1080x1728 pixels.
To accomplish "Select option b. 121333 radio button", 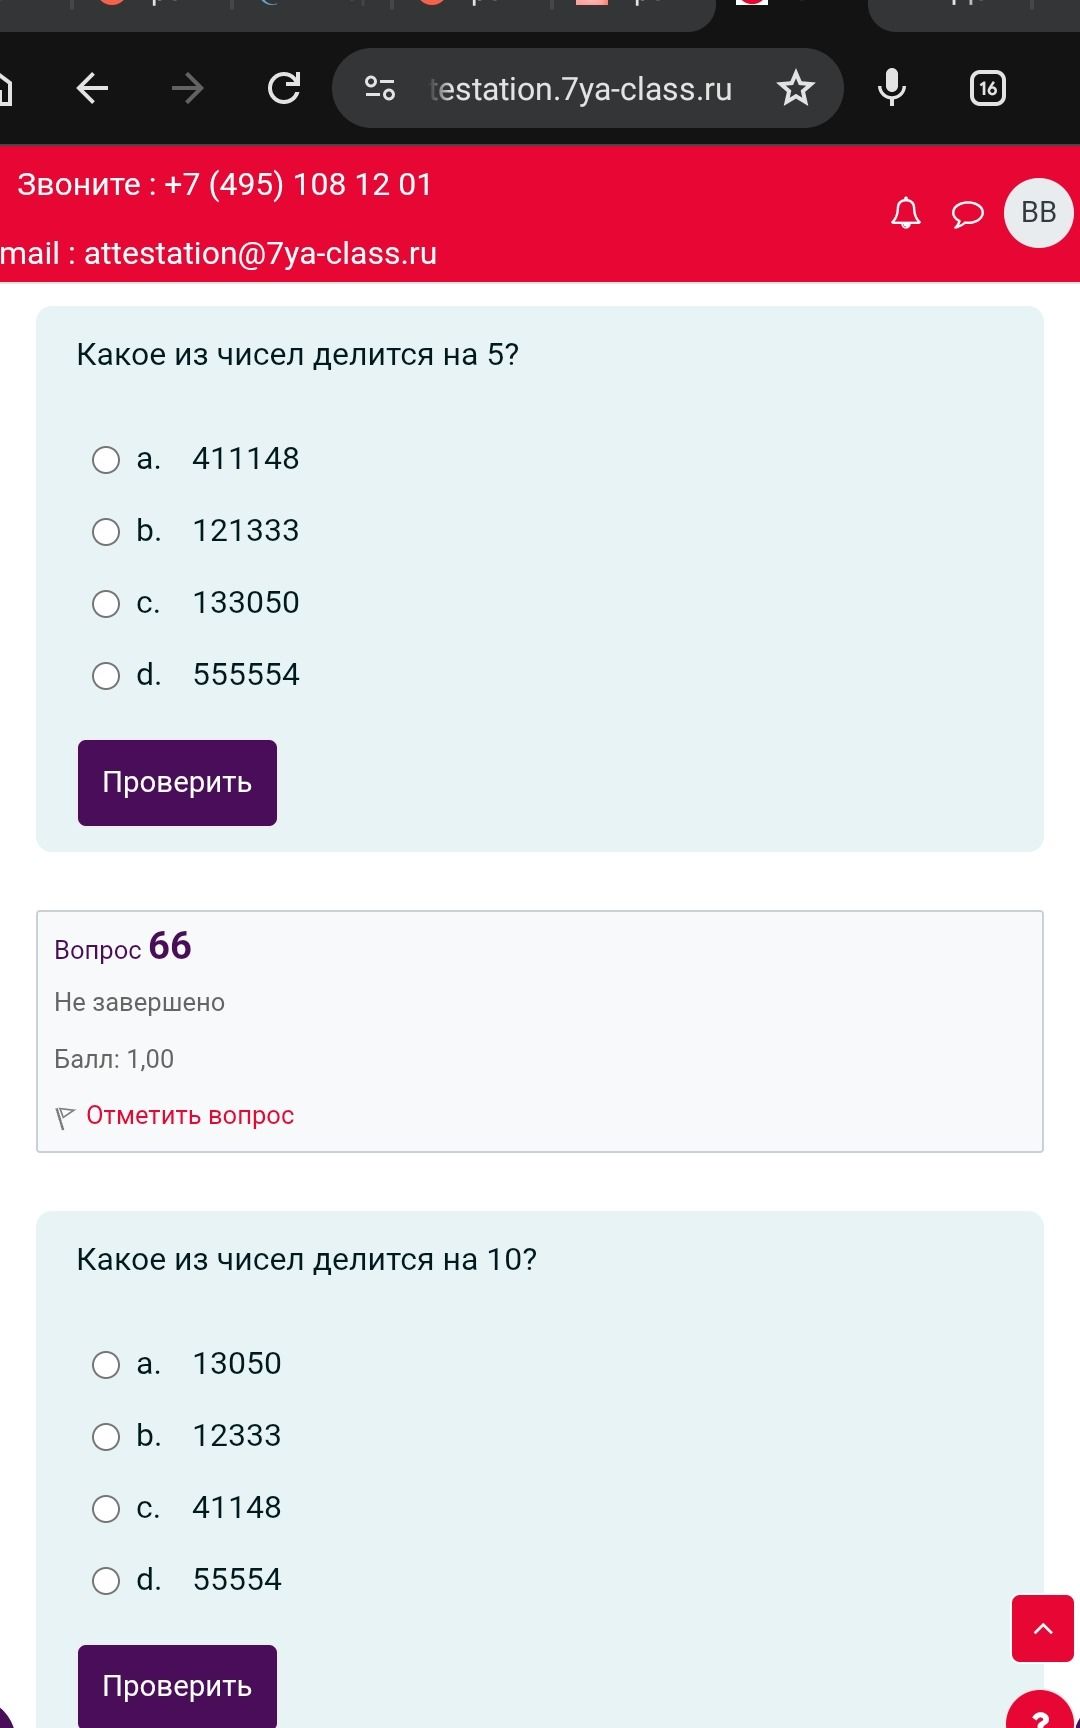I will [106, 532].
